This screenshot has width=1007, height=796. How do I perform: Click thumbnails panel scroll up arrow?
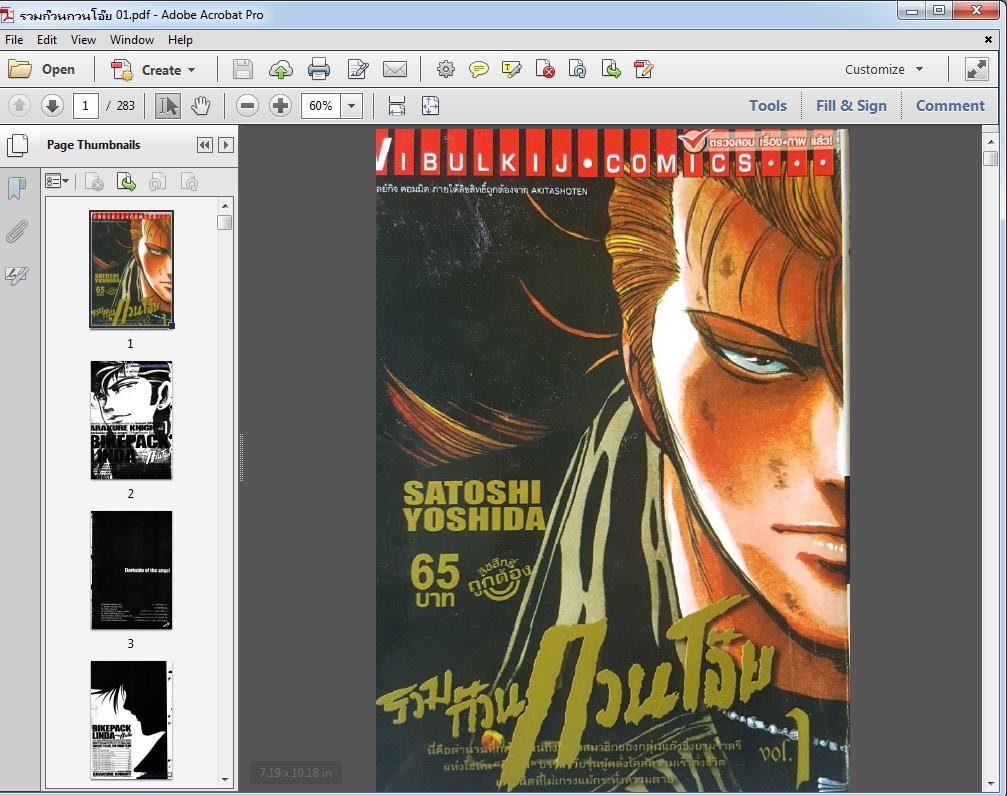[225, 206]
